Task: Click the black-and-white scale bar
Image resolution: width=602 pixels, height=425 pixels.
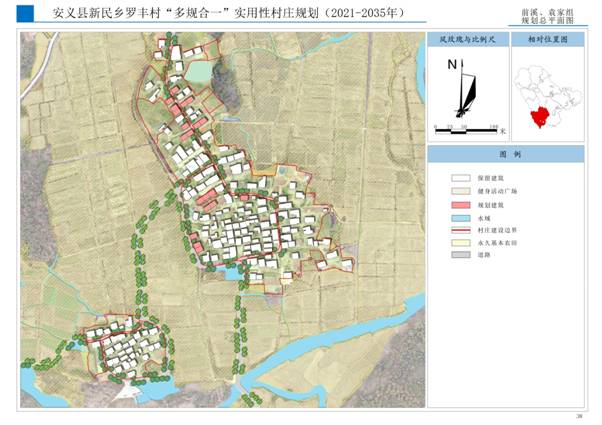Action: (466, 131)
